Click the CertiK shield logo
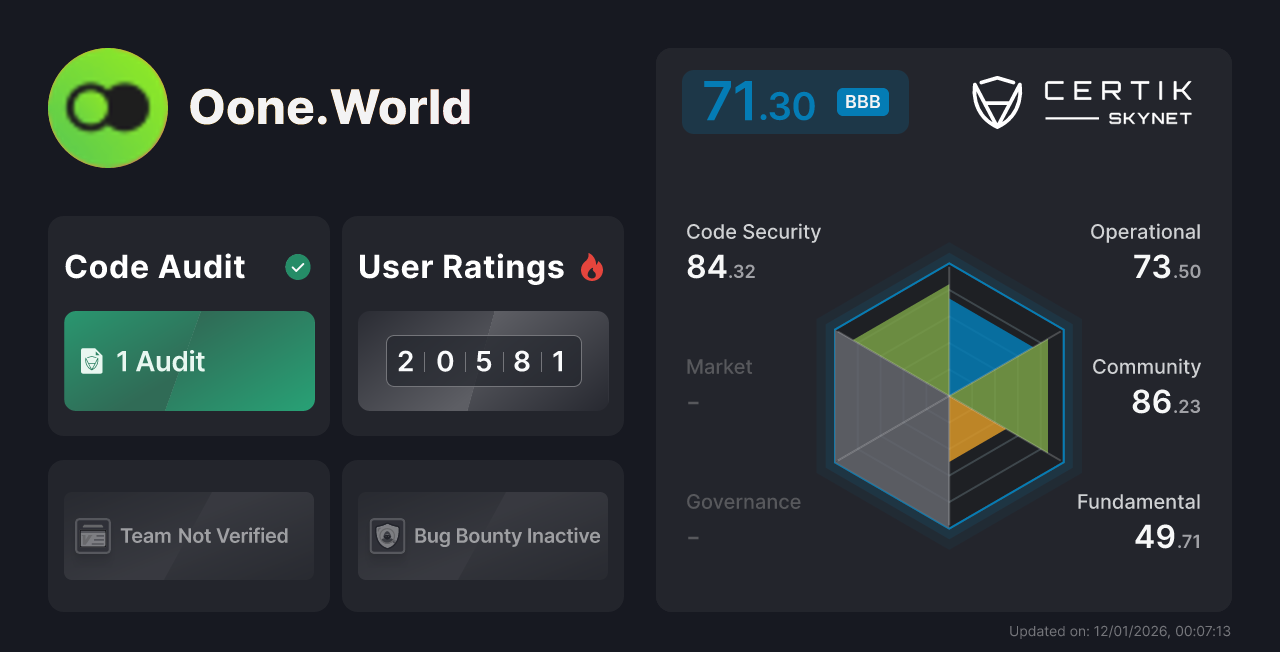Screen dimensions: 1280x652 [x=996, y=100]
